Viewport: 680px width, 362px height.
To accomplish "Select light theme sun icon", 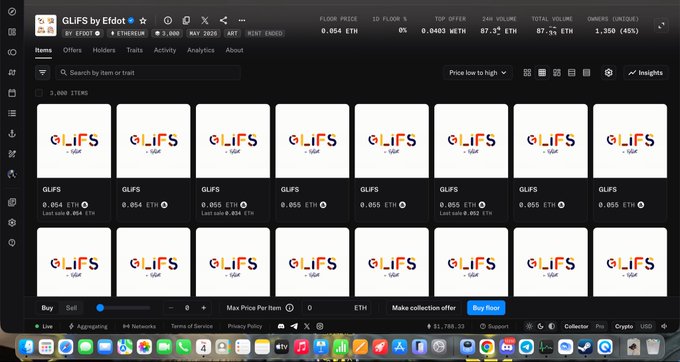I will [x=529, y=326].
